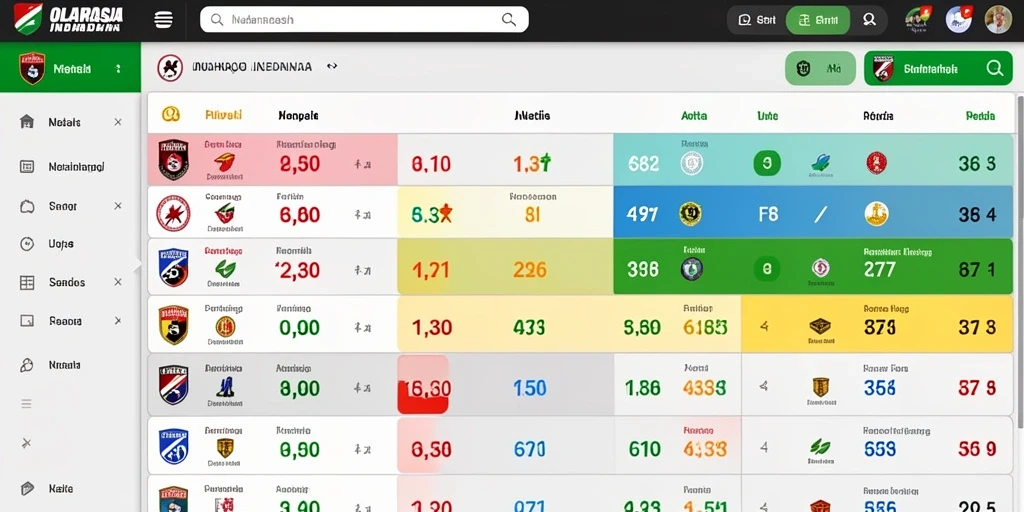Click the home icon in the left sidebar
Image resolution: width=1024 pixels, height=512 pixels.
pos(27,121)
